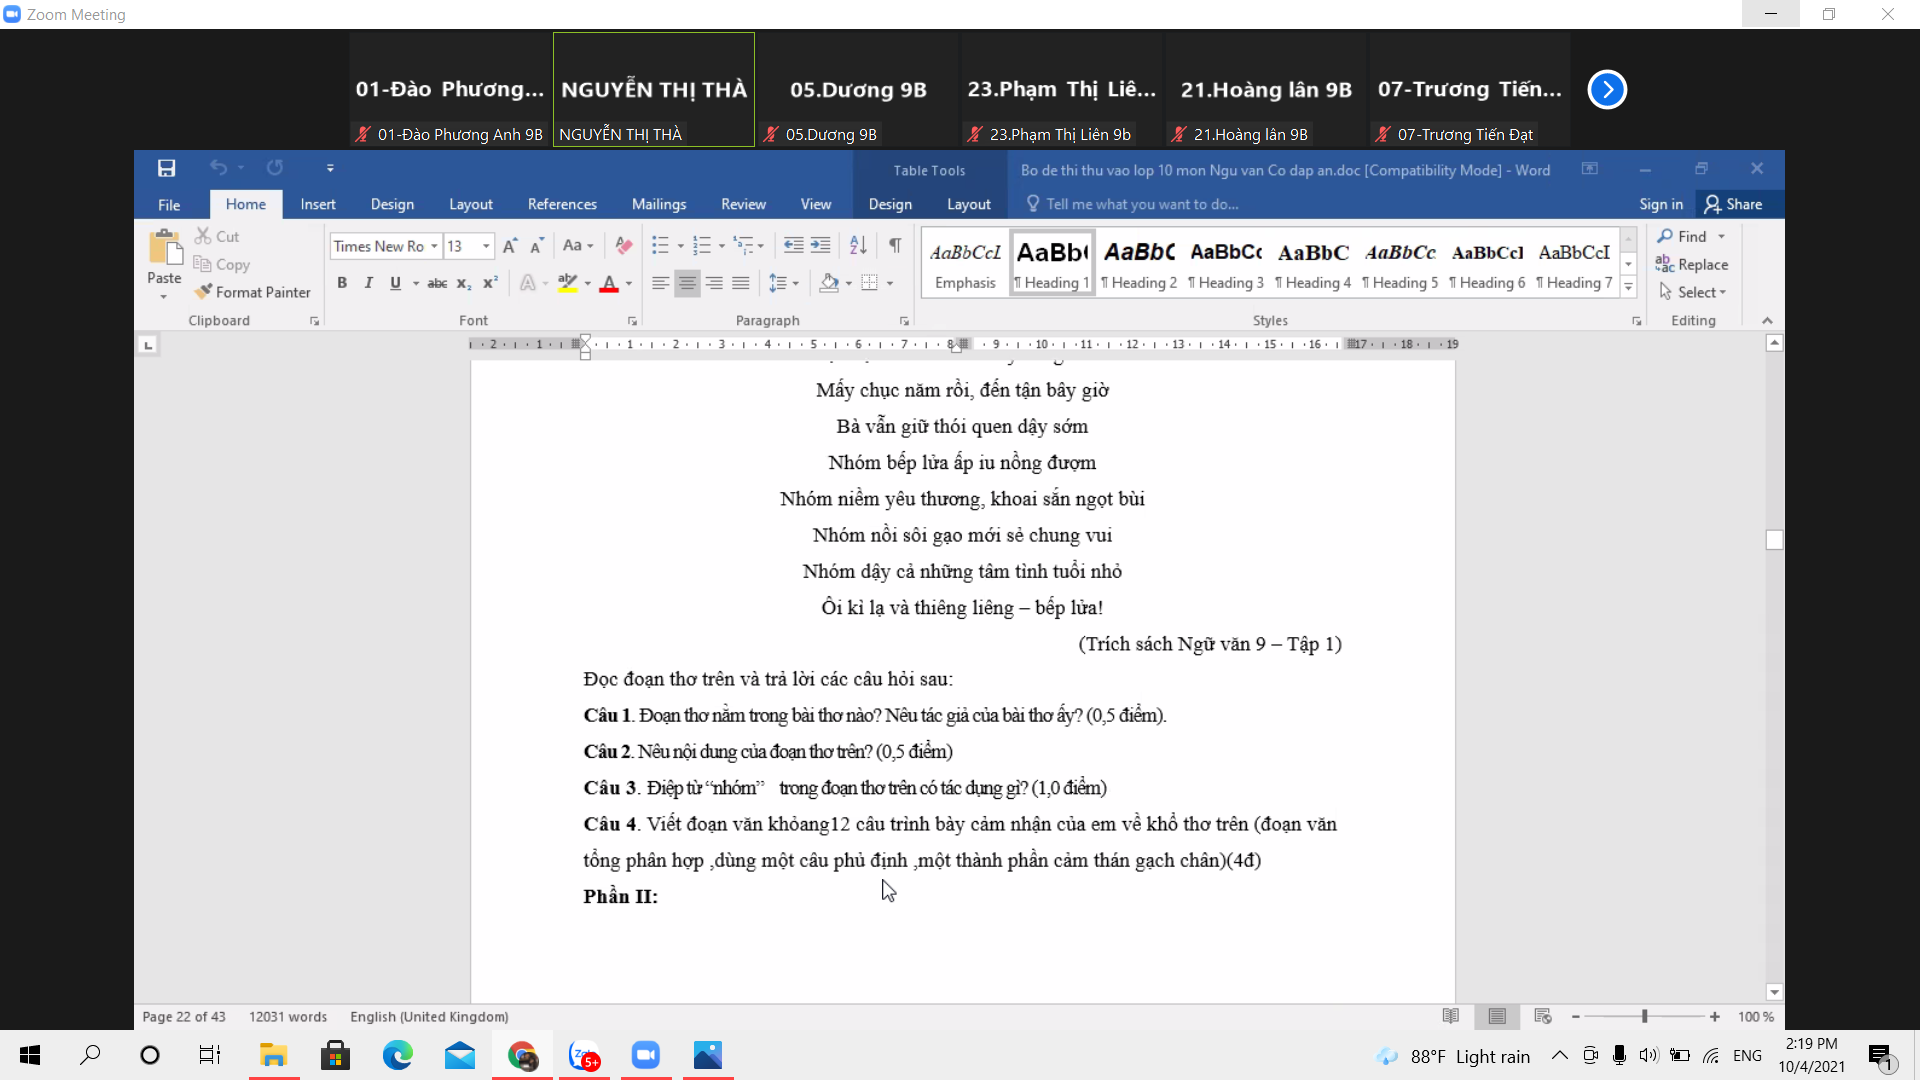Open the font name dropdown
This screenshot has height=1080, width=1920.
434,246
